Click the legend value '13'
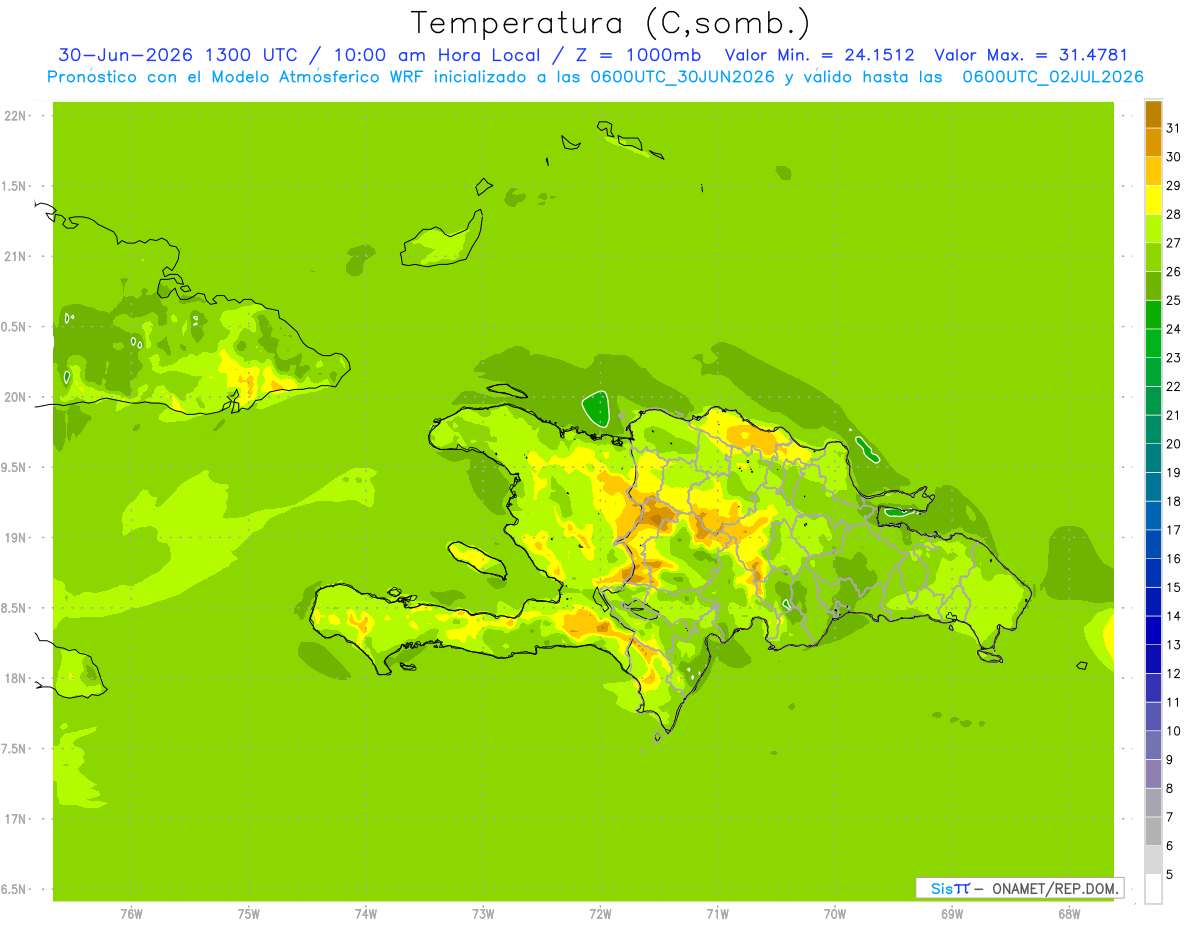Image resolution: width=1200 pixels, height=927 pixels. [x=1173, y=645]
